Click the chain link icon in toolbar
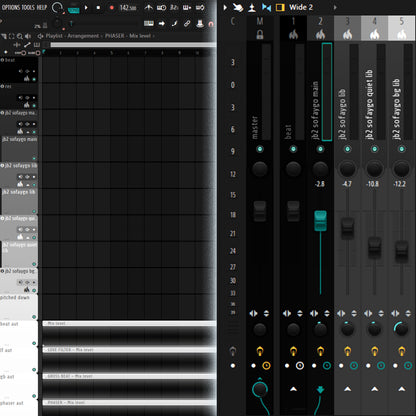Viewport: 416px width, 416px height. pos(187,23)
